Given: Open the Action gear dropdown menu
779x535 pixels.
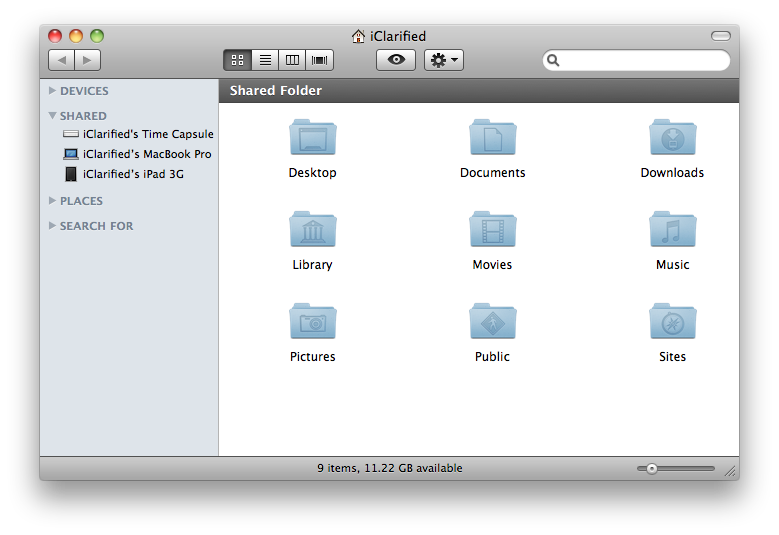Looking at the screenshot, I should (444, 60).
